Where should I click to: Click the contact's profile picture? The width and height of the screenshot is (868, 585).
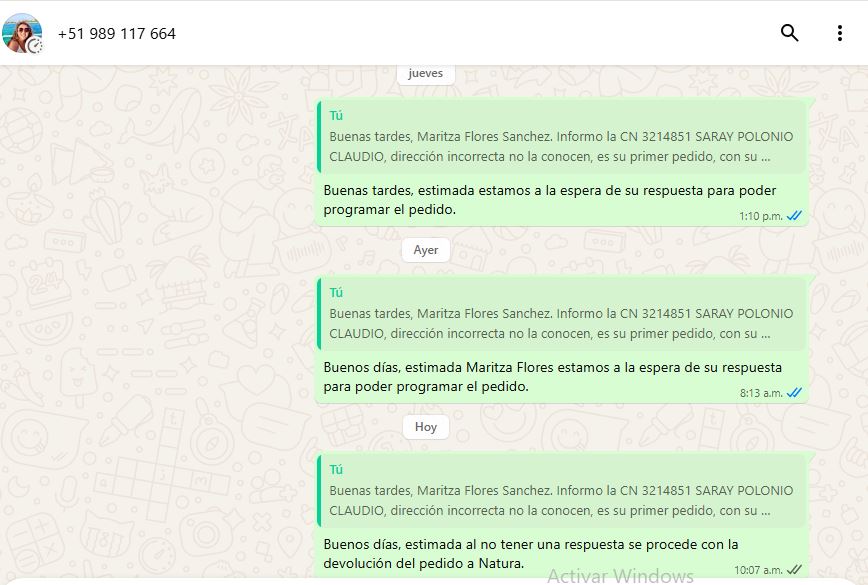[22, 33]
